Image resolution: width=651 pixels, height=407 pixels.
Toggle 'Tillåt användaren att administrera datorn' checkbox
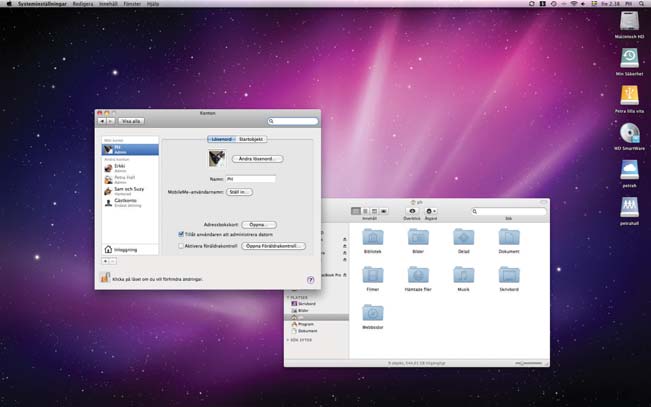[181, 234]
